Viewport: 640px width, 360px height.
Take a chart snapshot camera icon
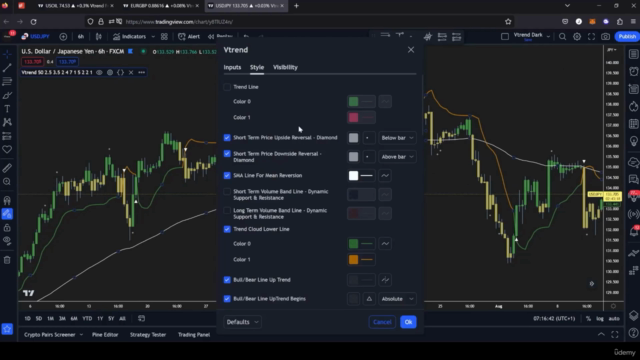(605, 37)
